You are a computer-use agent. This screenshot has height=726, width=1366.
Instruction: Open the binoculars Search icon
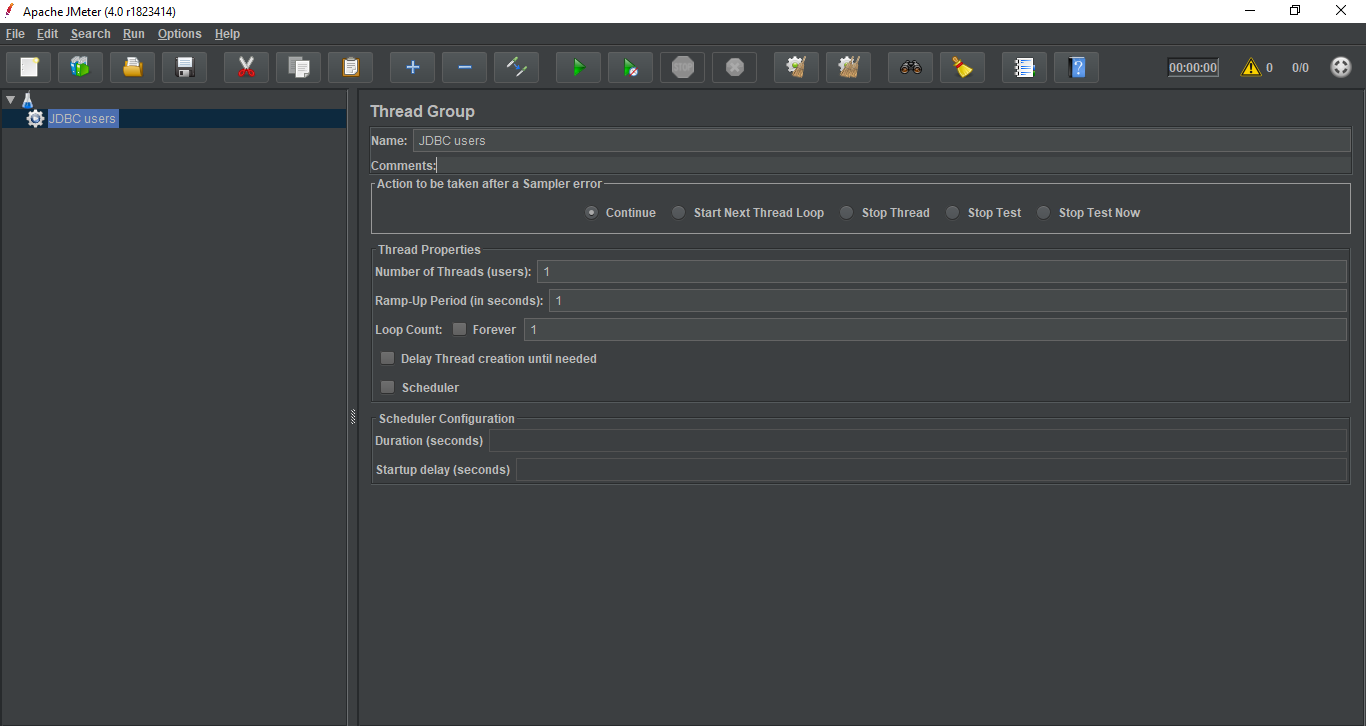[x=910, y=68]
